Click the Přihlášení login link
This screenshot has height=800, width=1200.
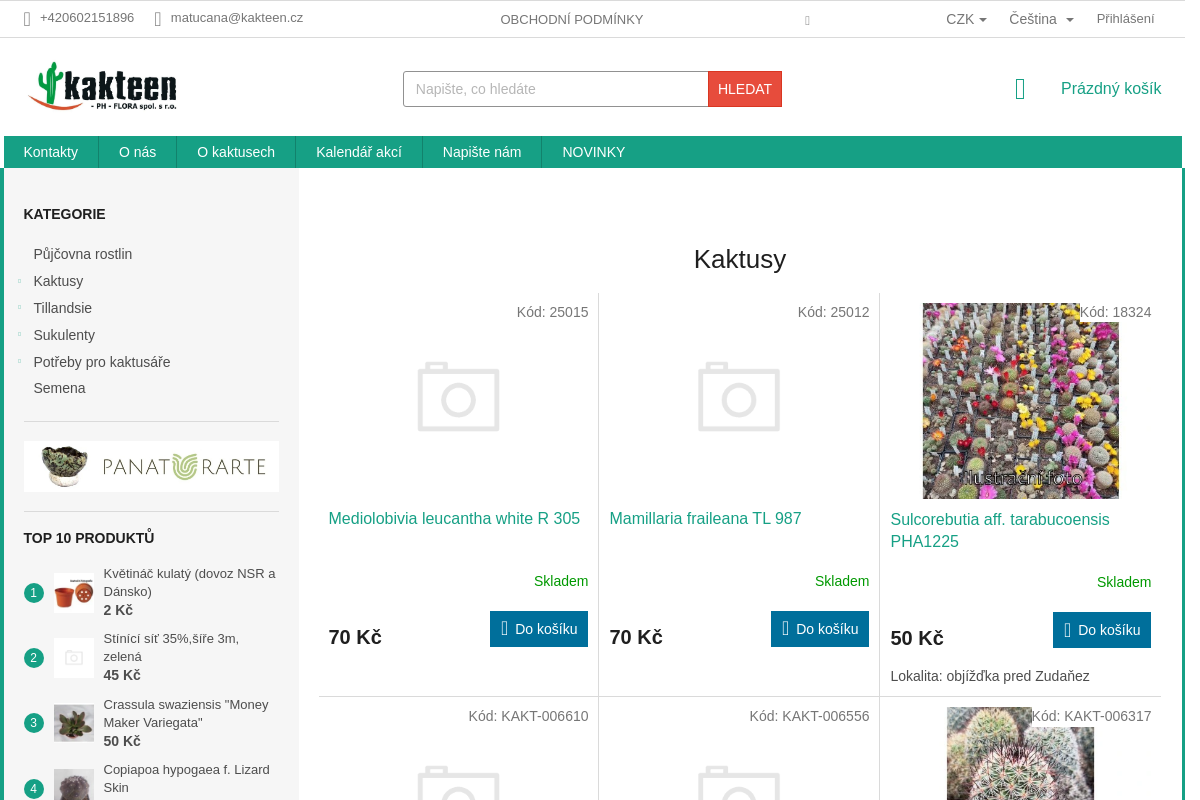tap(1125, 18)
